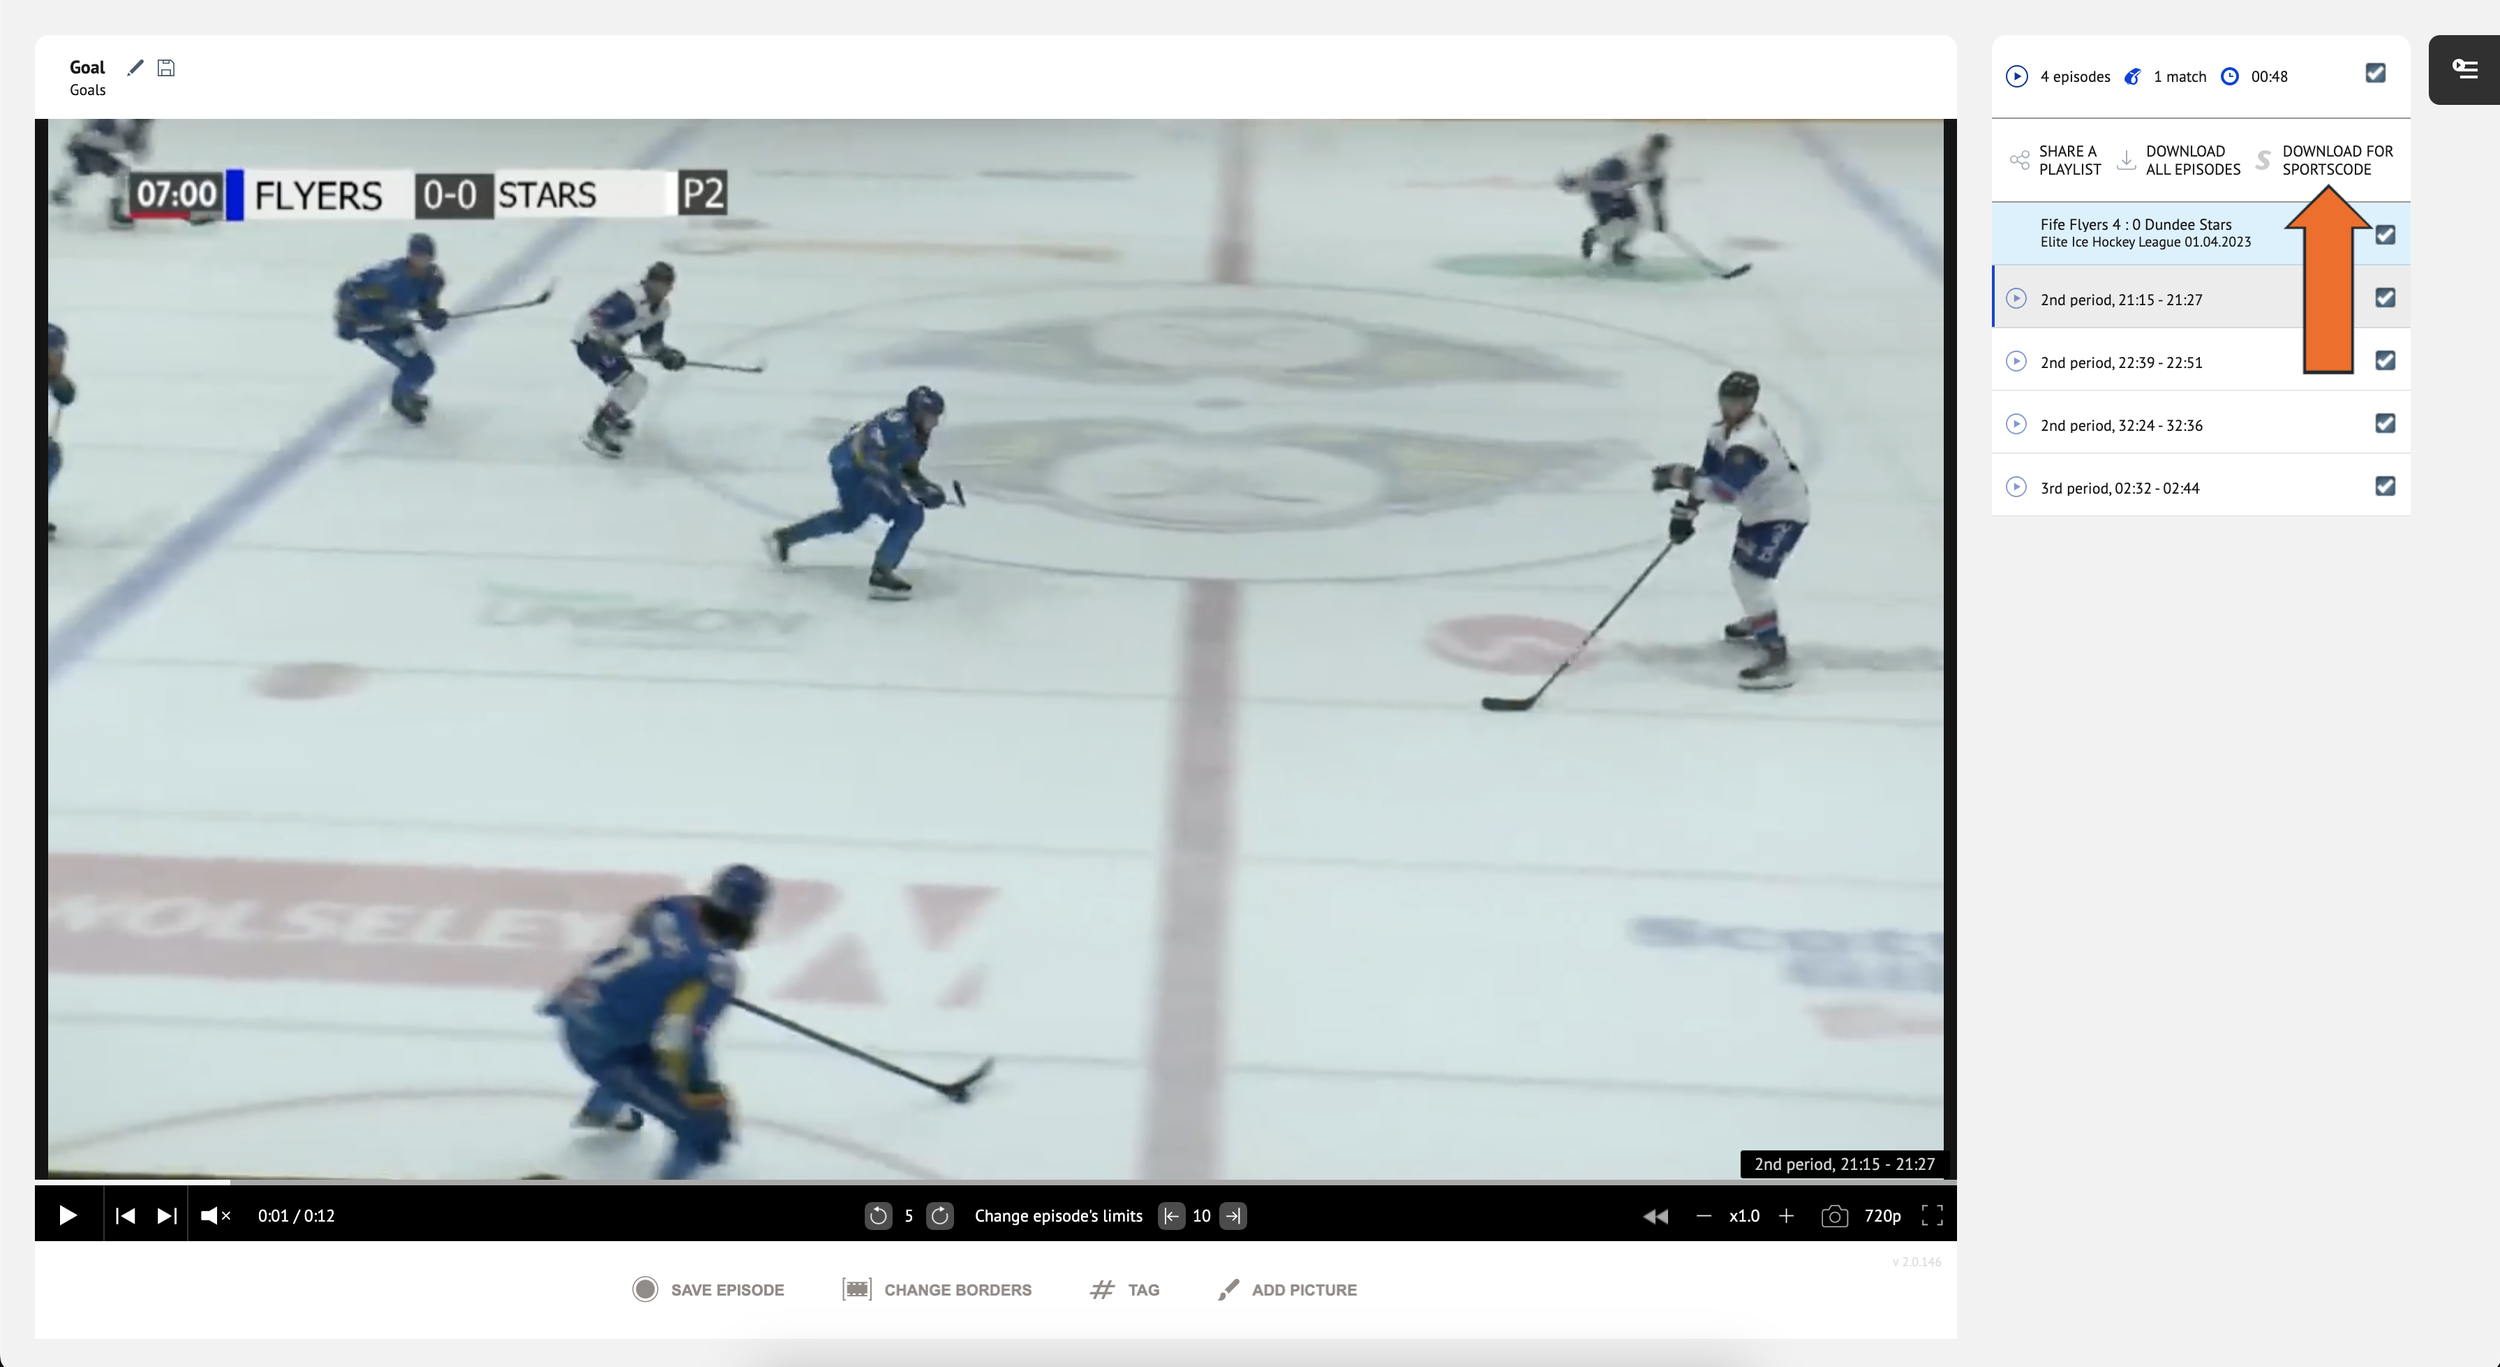
Task: Uncheck the 3rd period 02:32 - 02:44 episode
Action: (2385, 487)
